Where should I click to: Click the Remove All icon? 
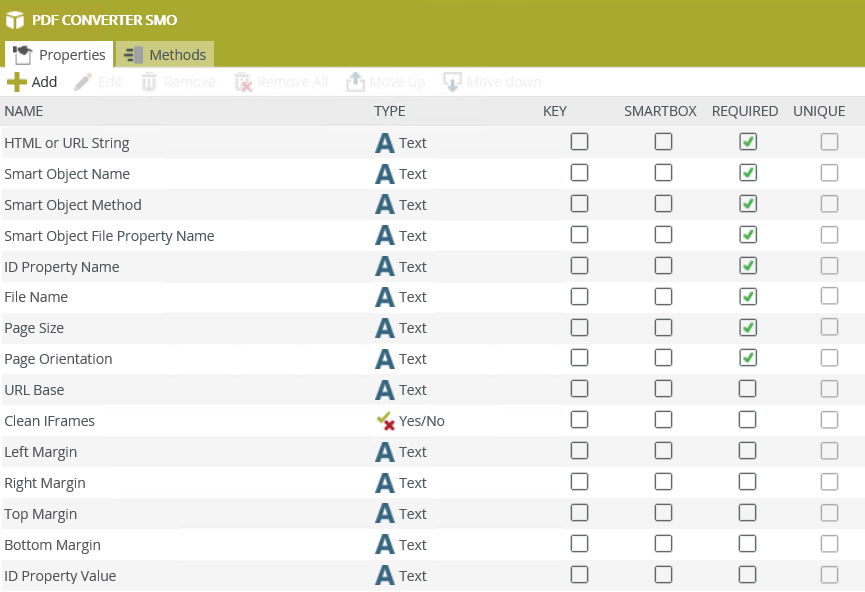[244, 82]
